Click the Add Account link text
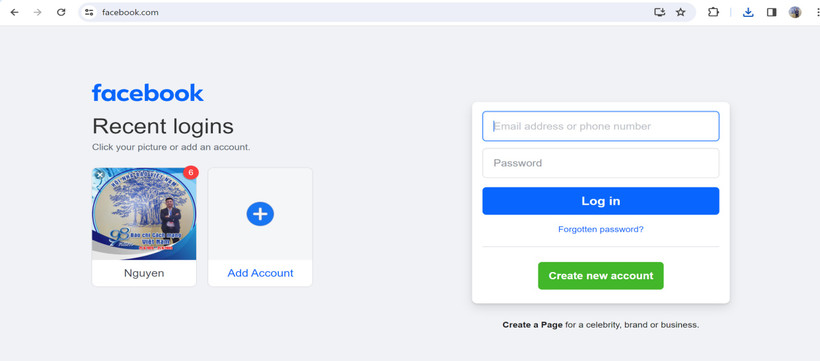 coord(260,273)
